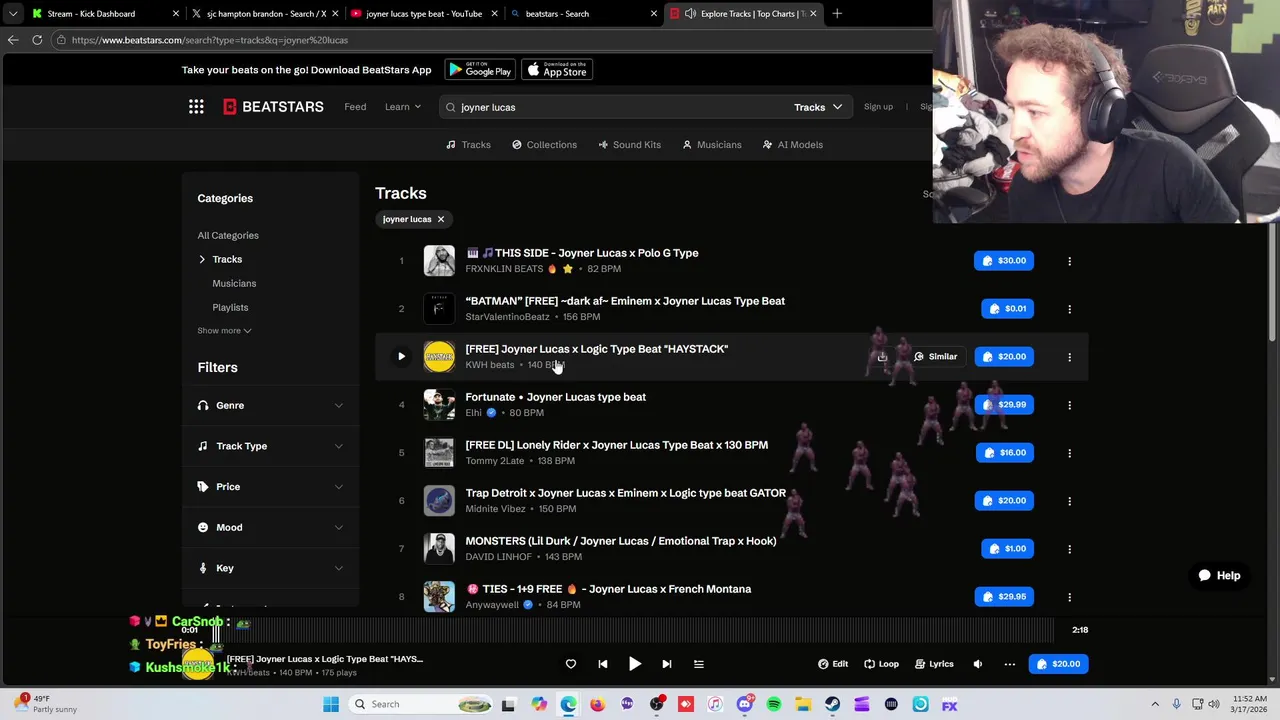1280x720 pixels.
Task: Seek within the track waveform progress bar
Action: (x=633, y=630)
